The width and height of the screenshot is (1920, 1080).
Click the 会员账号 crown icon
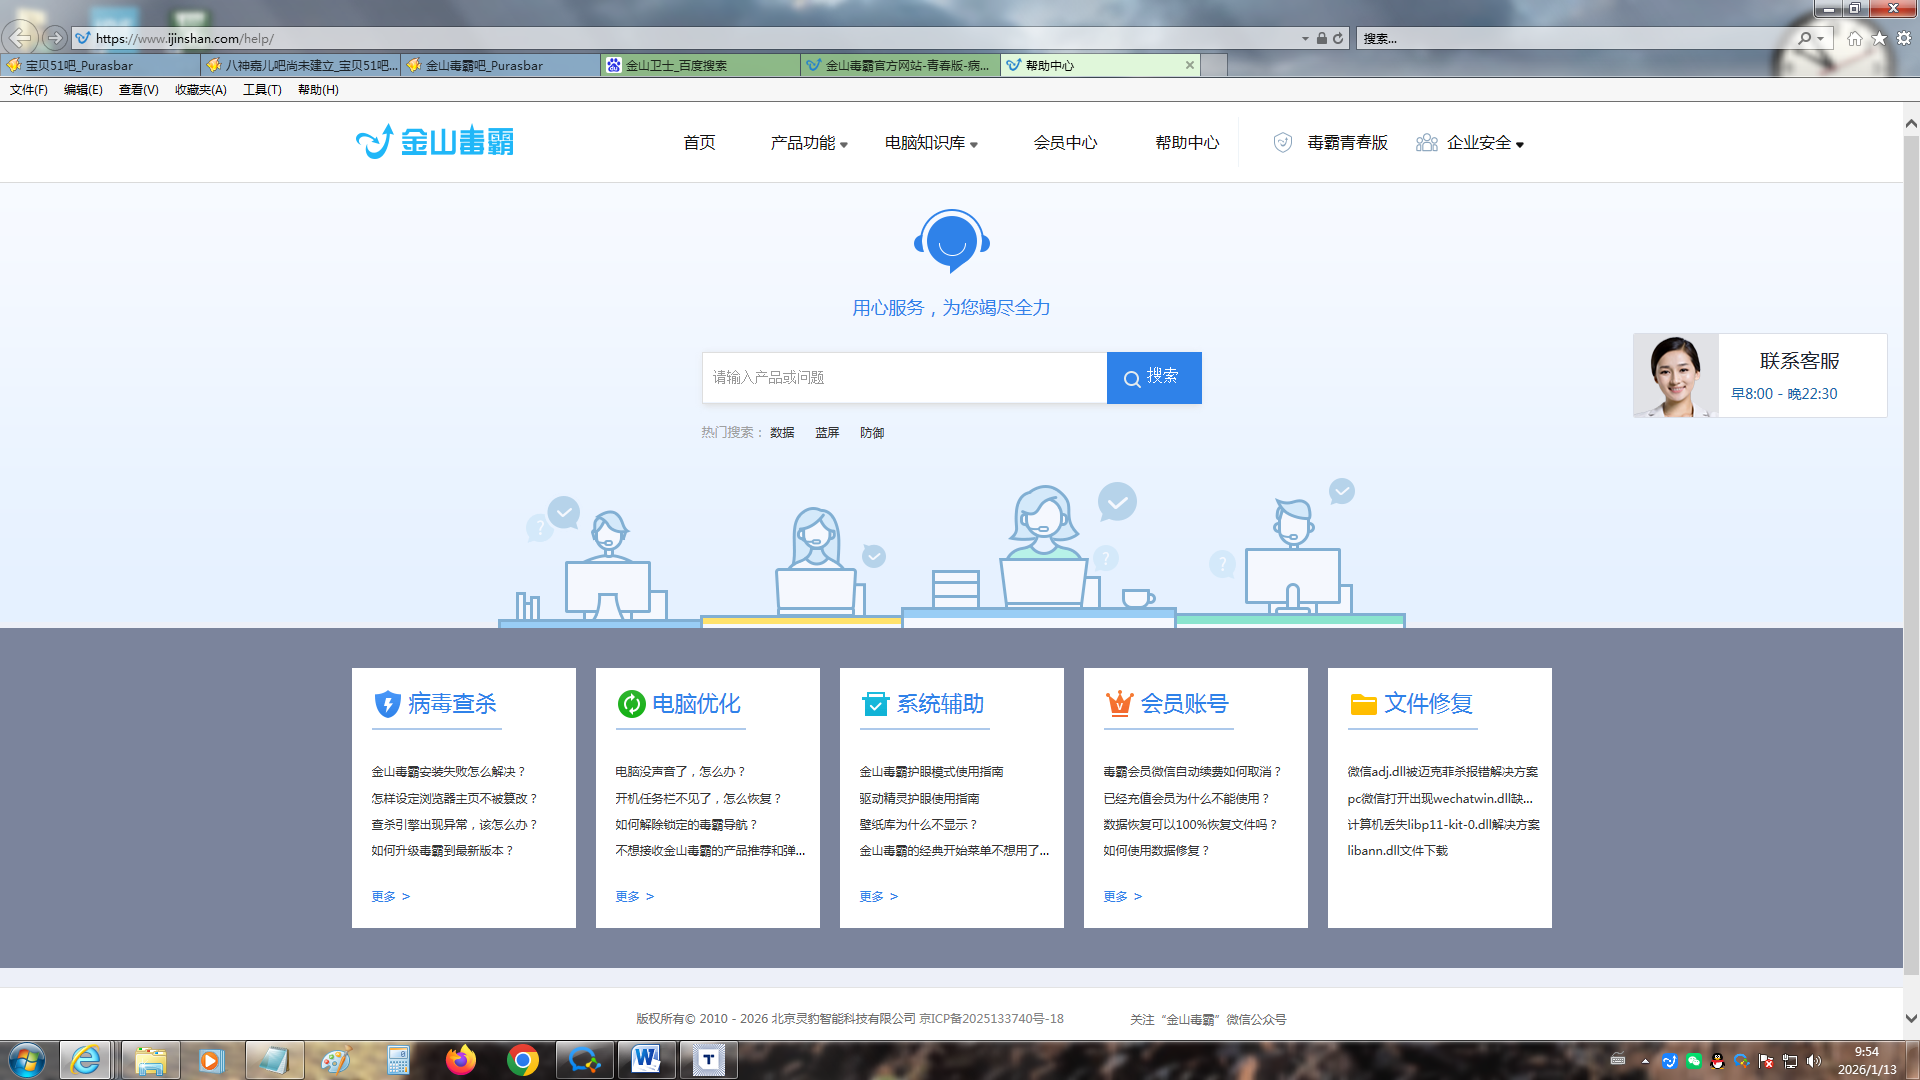tap(1119, 704)
